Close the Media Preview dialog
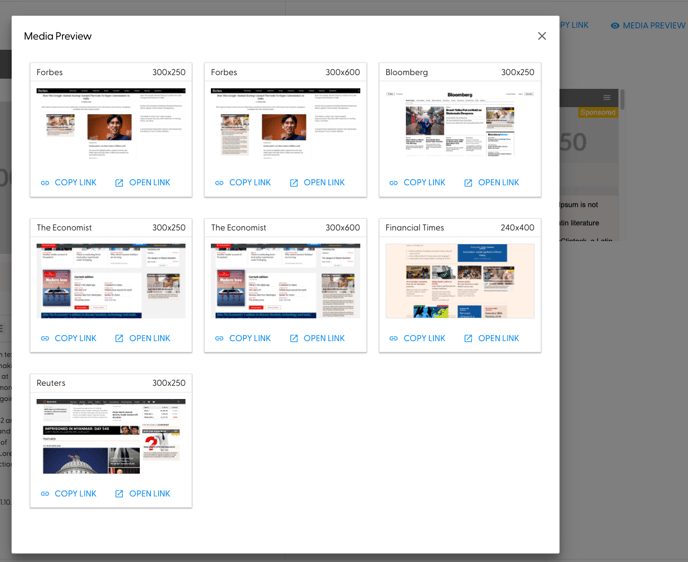The width and height of the screenshot is (688, 562). click(542, 36)
